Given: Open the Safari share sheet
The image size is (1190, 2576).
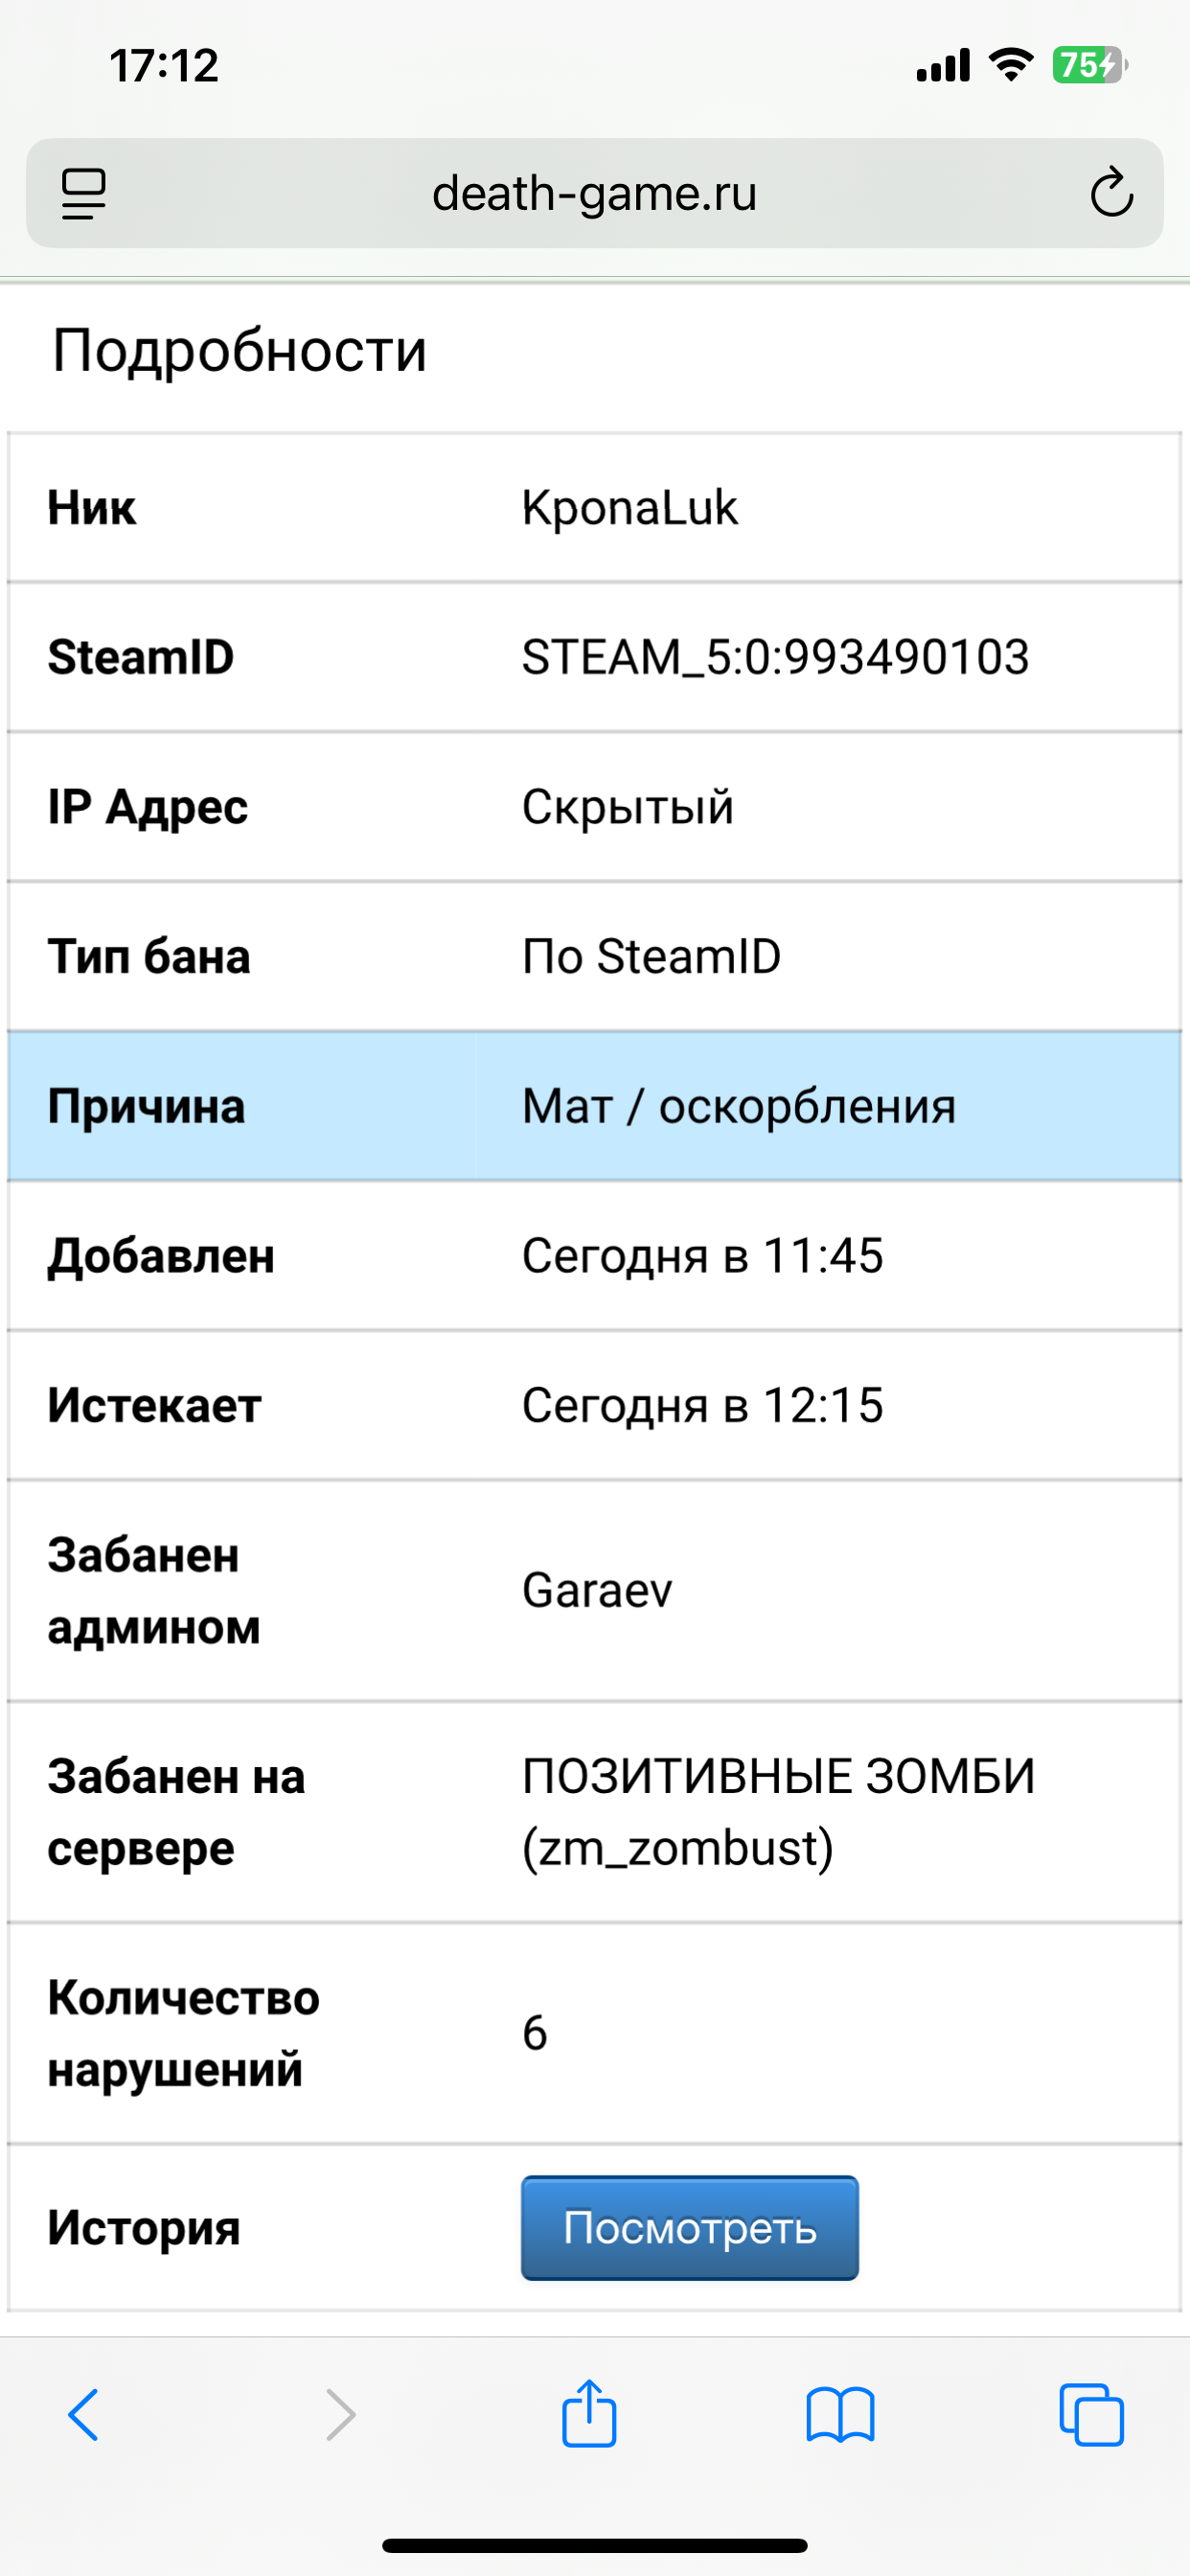Looking at the screenshot, I should tap(589, 2413).
